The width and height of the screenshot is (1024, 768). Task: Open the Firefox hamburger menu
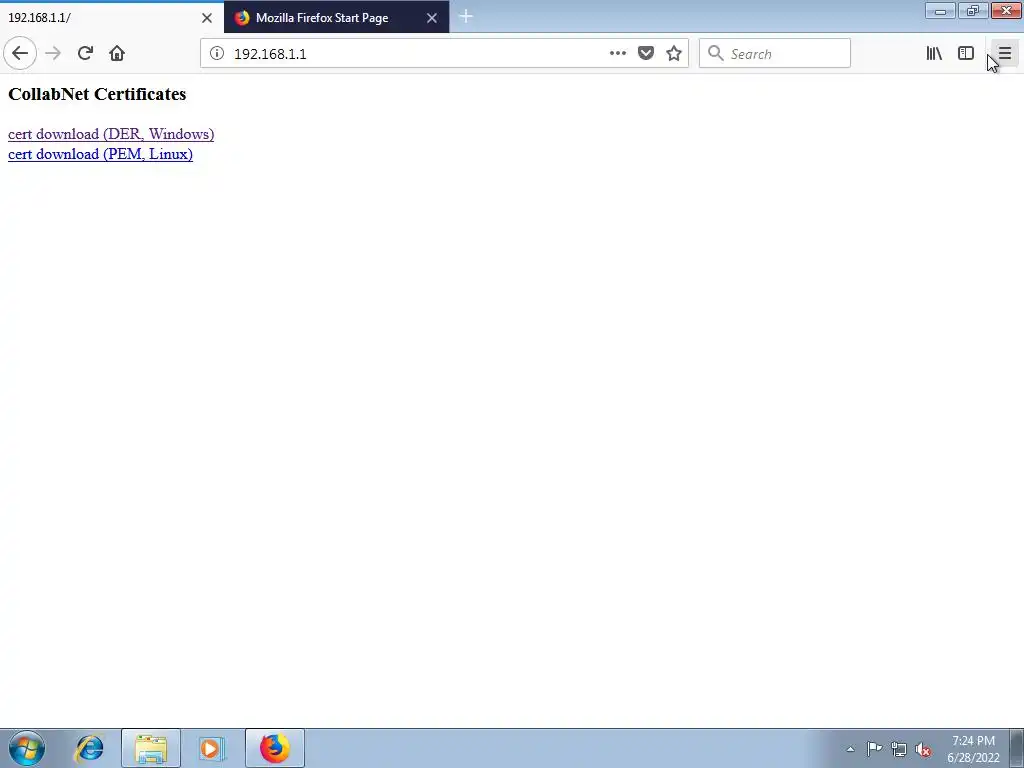pos(1004,54)
